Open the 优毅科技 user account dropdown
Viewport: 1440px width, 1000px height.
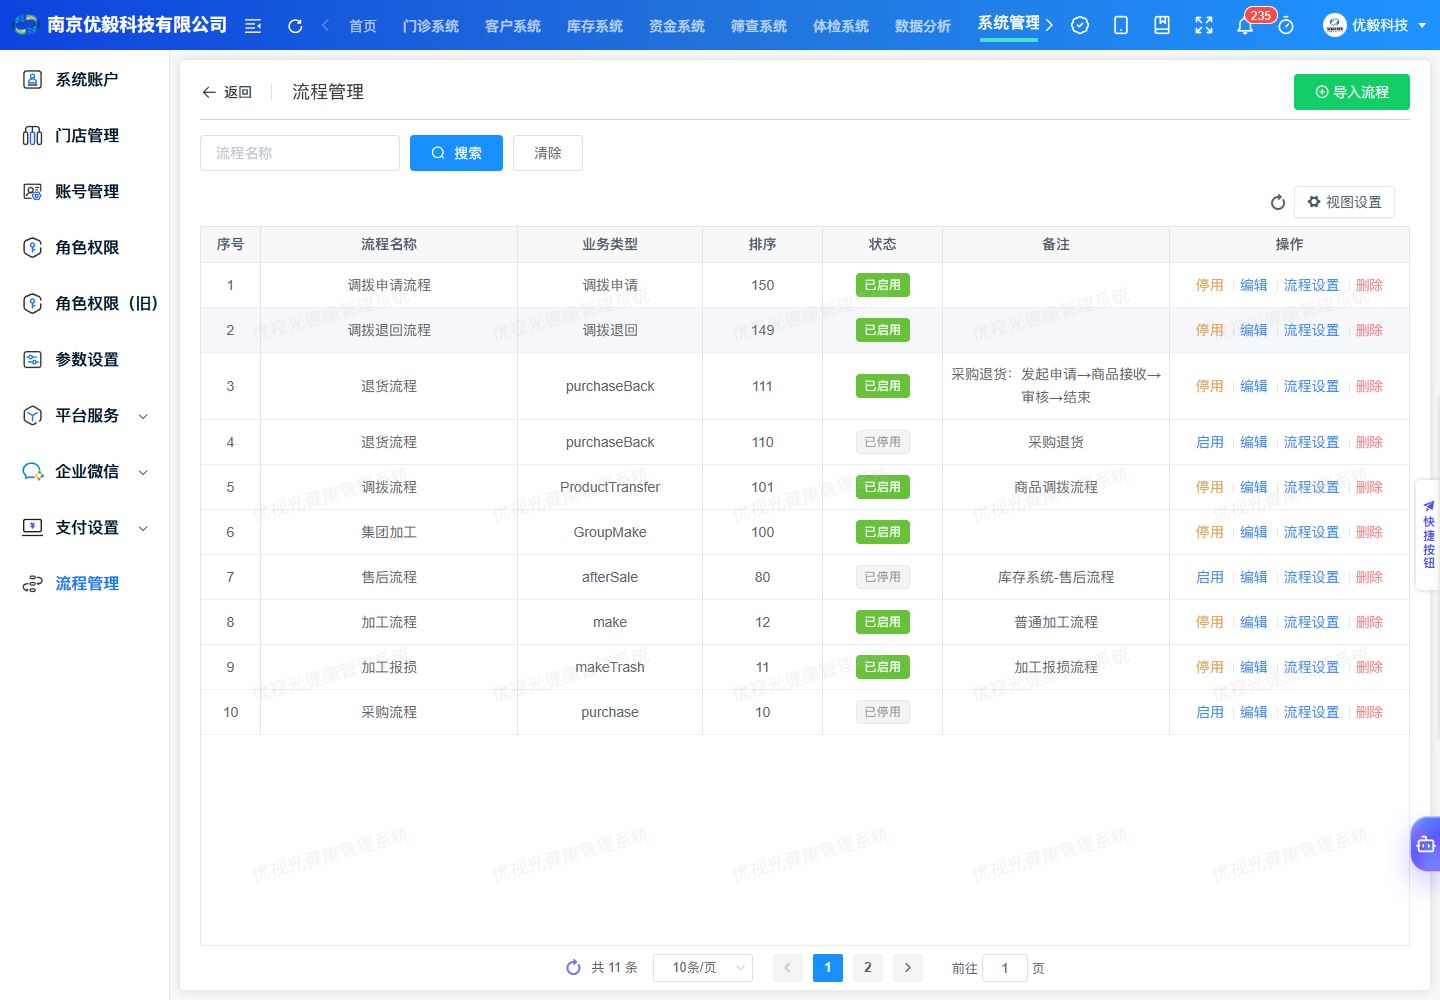coord(1375,26)
